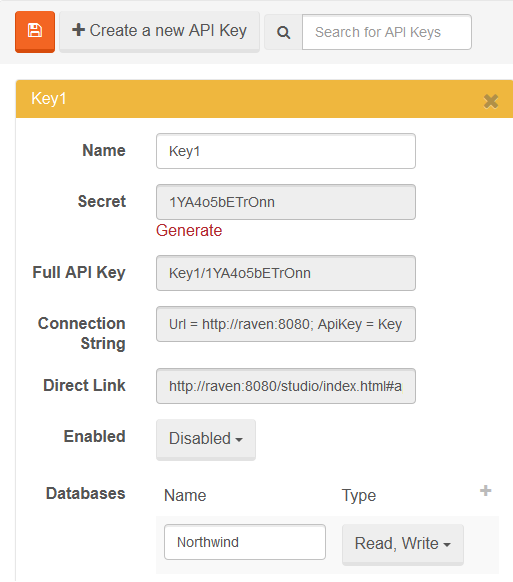Select the Full API Key field
The height and width of the screenshot is (582, 513).
286,273
